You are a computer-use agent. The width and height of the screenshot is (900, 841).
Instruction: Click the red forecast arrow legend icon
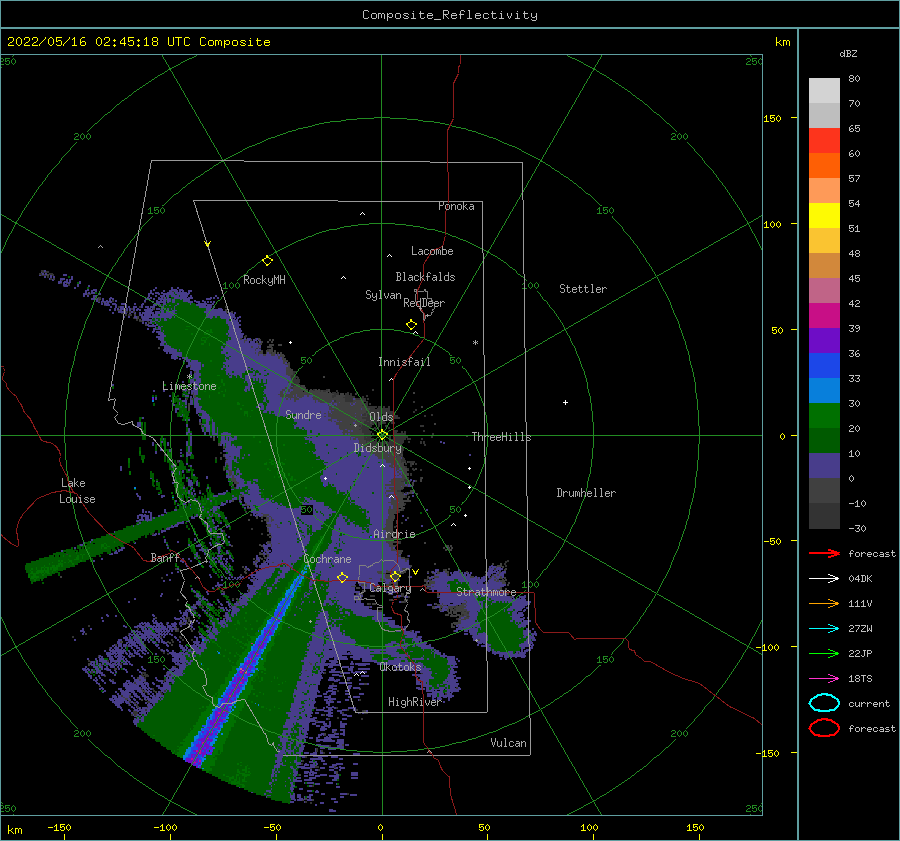(x=824, y=553)
